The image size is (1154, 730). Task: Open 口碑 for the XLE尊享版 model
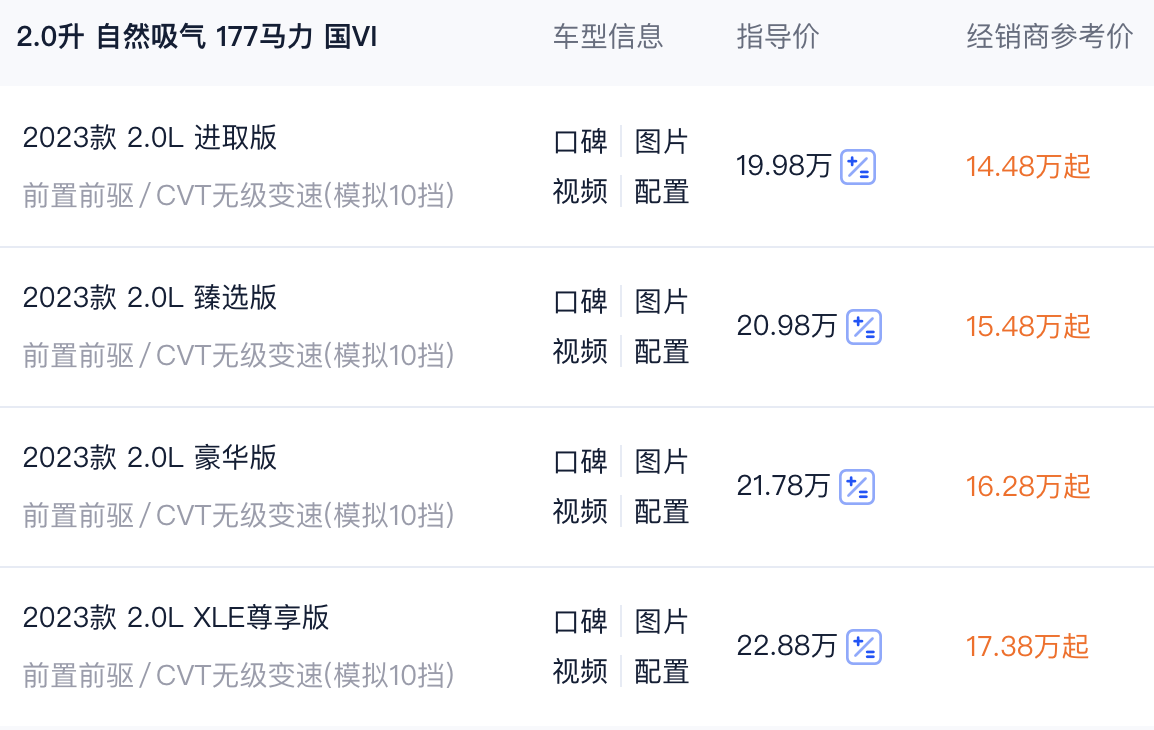click(x=580, y=621)
